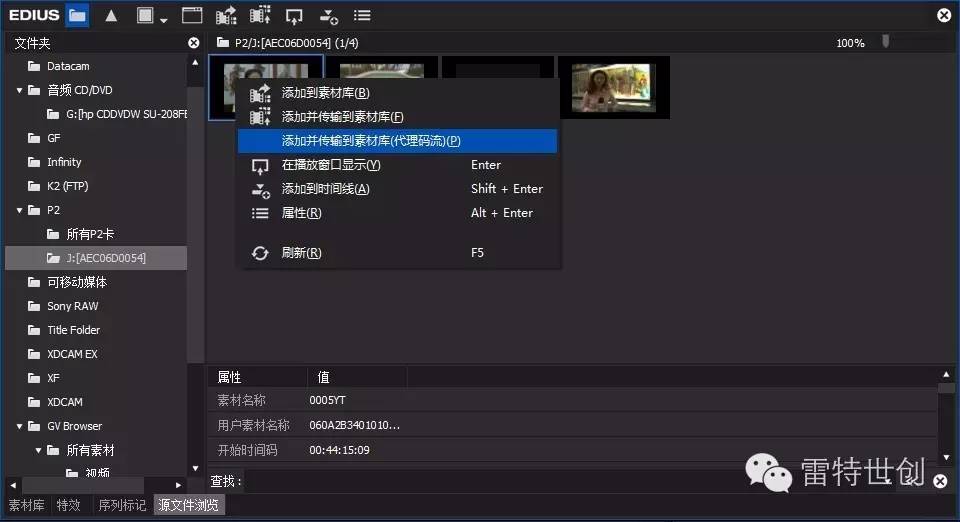Screen dimensions: 960x522
Task: Choose 在播放窗口显示(Y) menu entry
Action: tap(397, 165)
